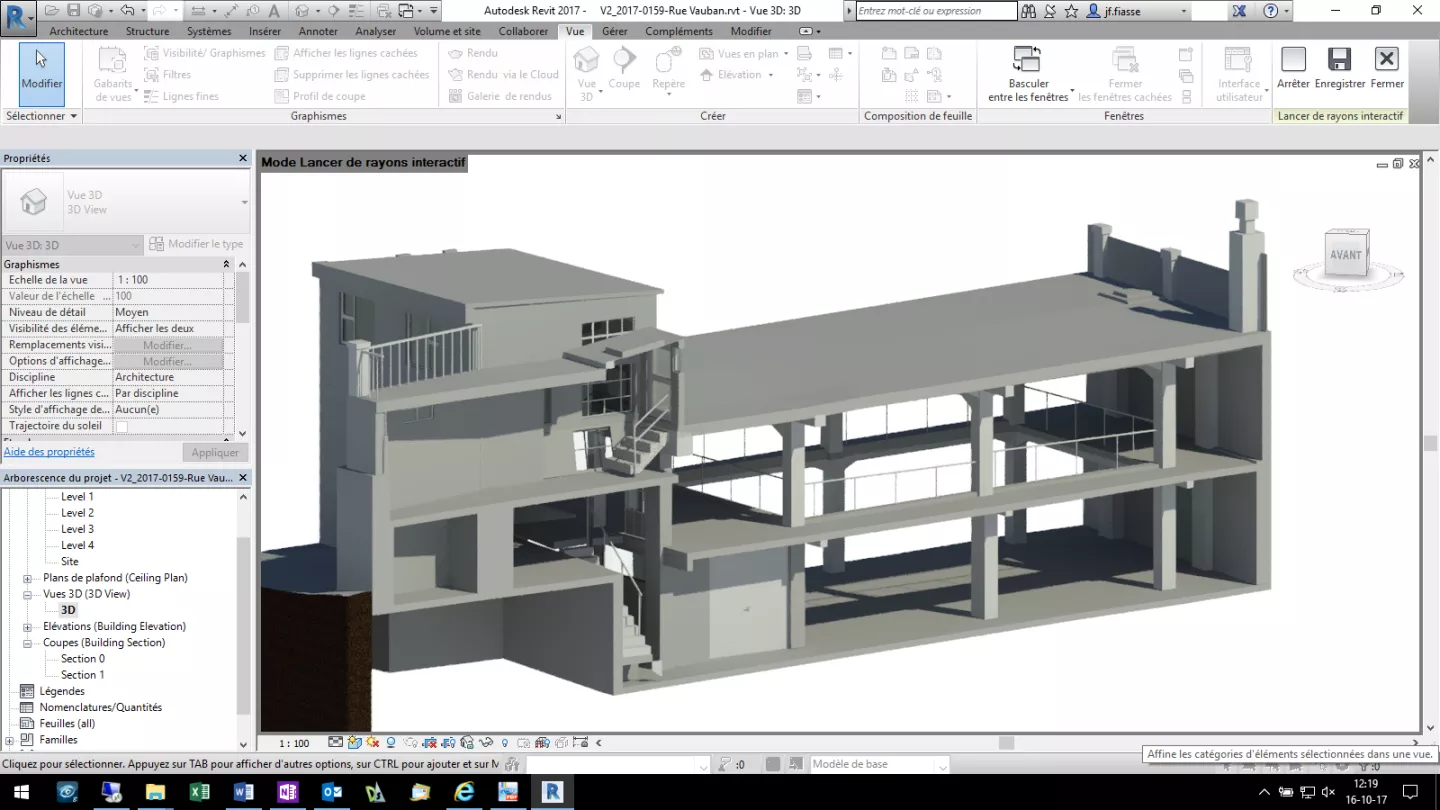Click in the keyword search field
The image size is (1440, 810).
(x=936, y=11)
